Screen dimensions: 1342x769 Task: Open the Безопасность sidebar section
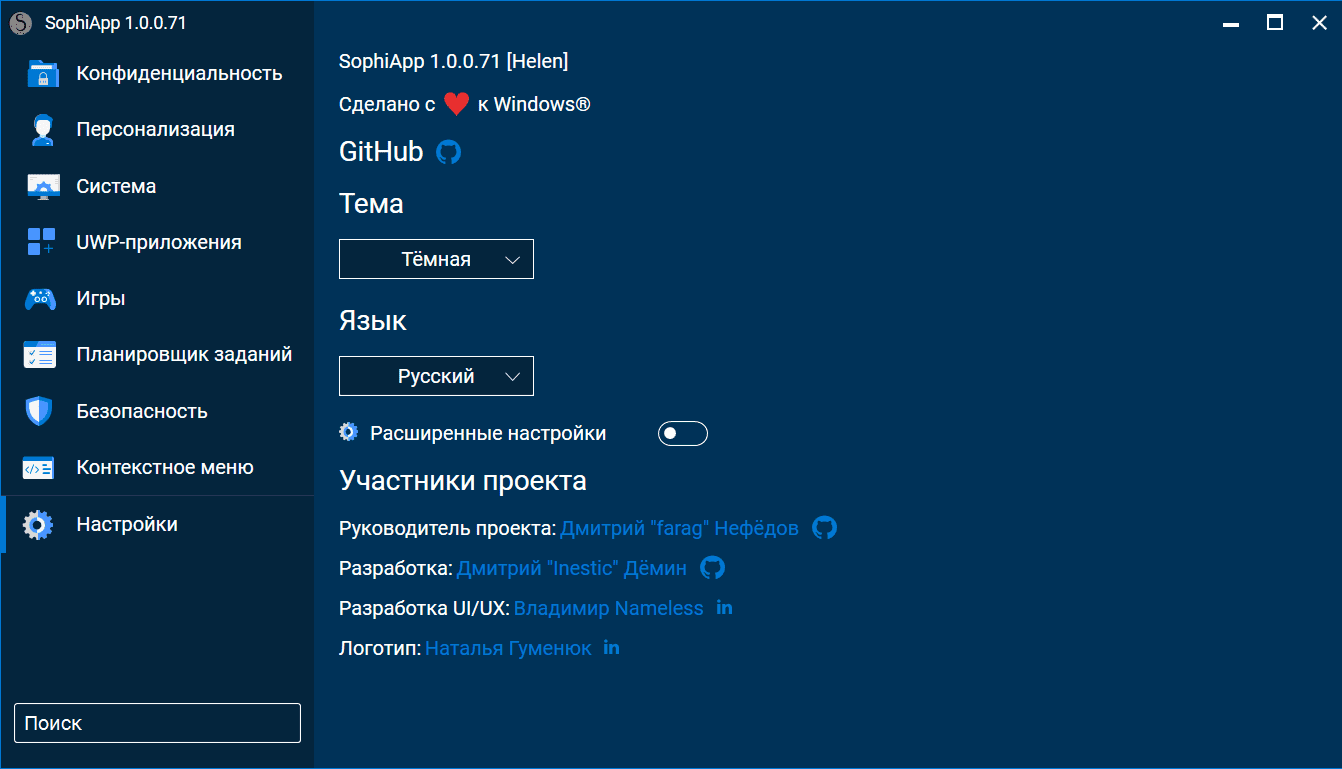pos(157,411)
